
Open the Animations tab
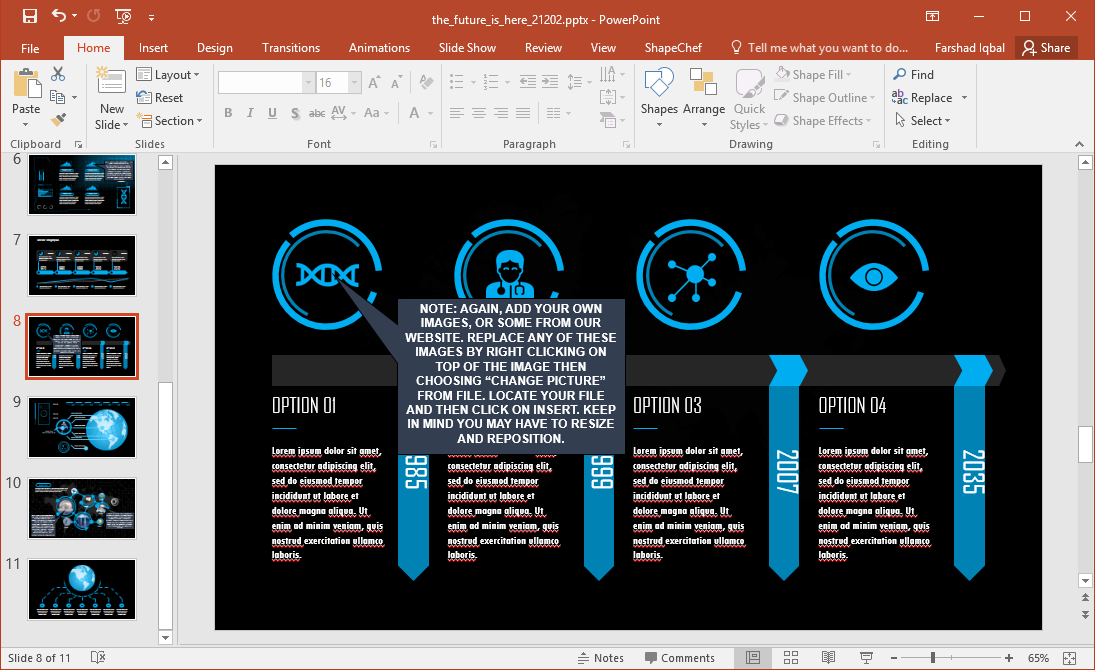point(379,48)
